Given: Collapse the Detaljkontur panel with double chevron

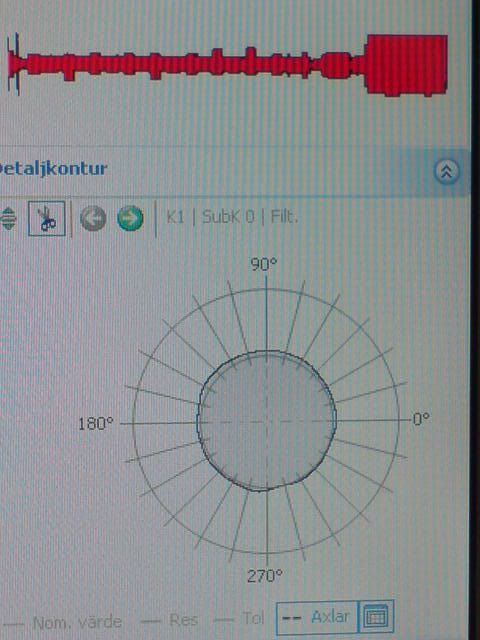Looking at the screenshot, I should click(x=446, y=172).
